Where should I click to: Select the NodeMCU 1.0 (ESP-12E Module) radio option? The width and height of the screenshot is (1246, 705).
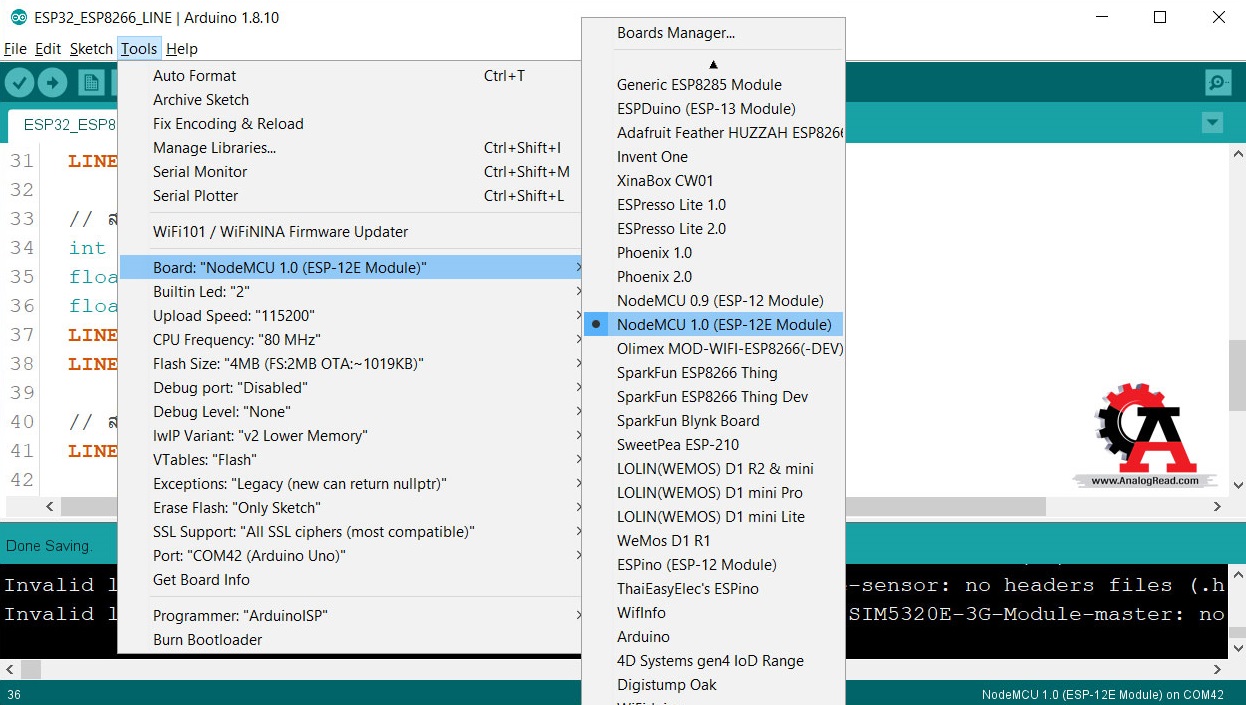tap(714, 325)
